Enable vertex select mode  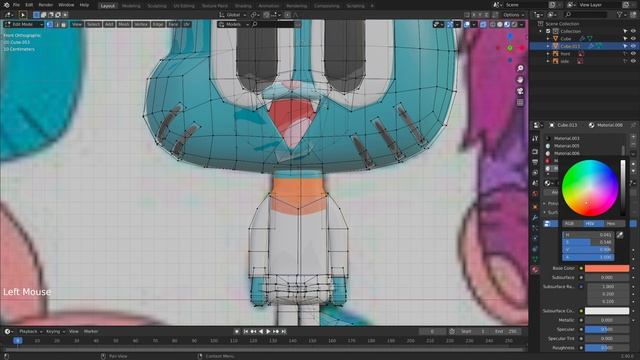point(50,24)
